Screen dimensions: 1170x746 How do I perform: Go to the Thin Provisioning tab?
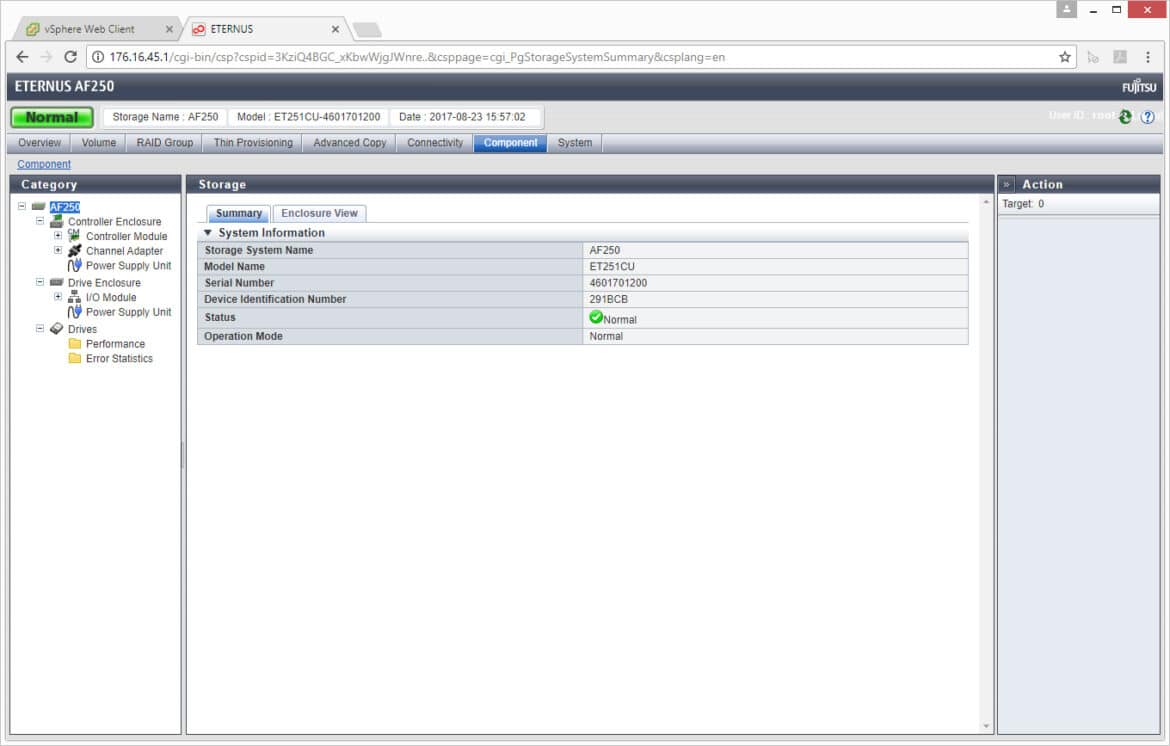pos(253,142)
